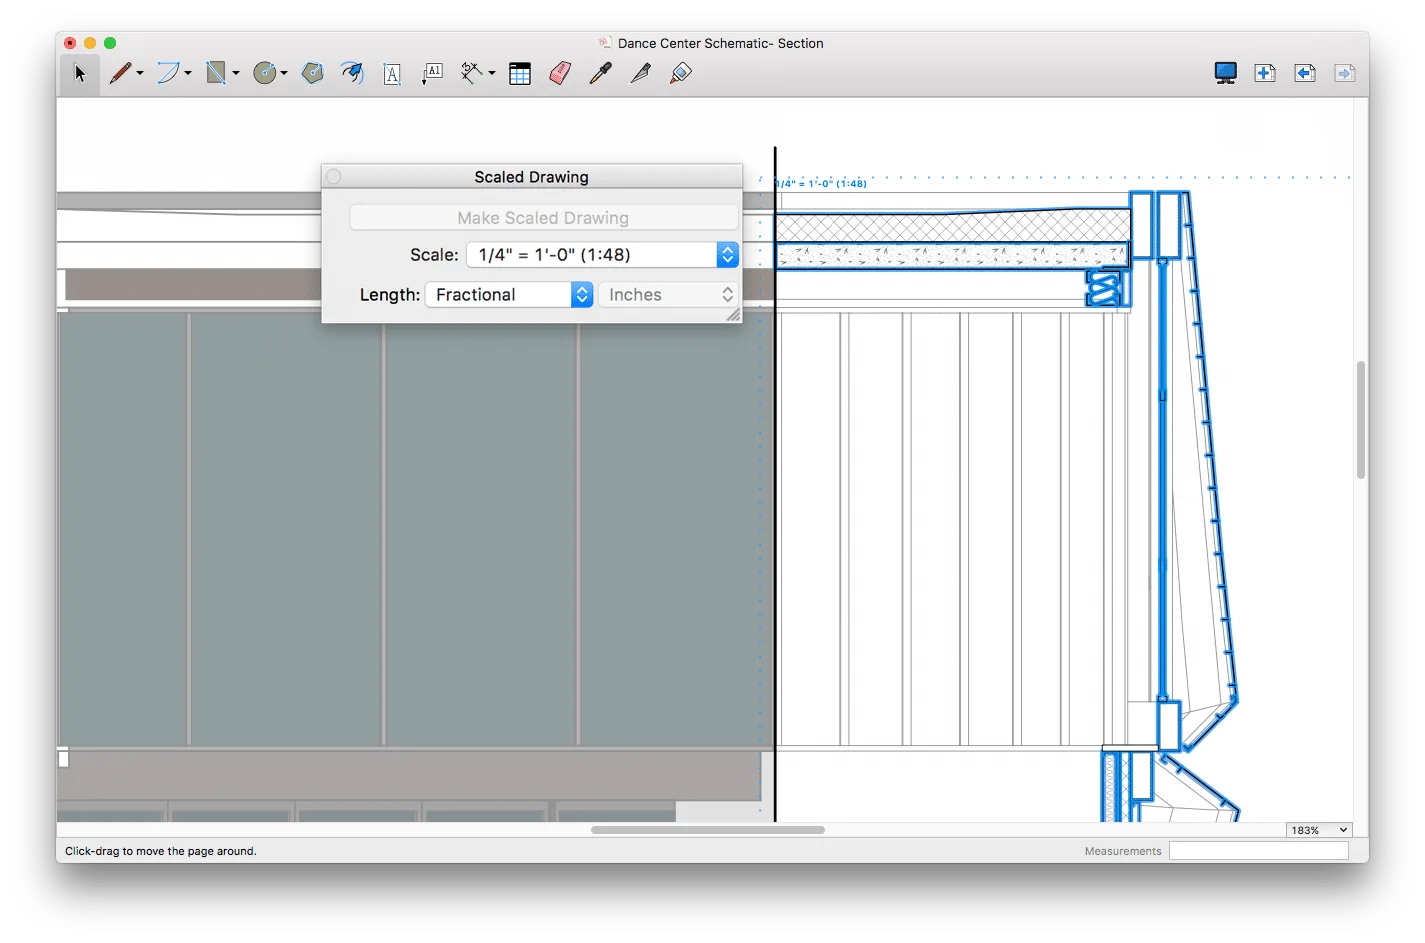
Task: Click the 1/4" = 1'-0" (1:48) viewport label
Action: point(821,183)
